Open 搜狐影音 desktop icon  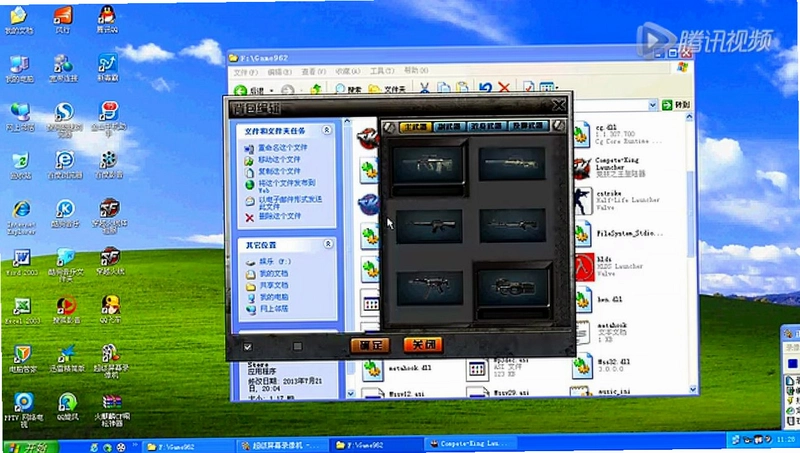(66, 310)
